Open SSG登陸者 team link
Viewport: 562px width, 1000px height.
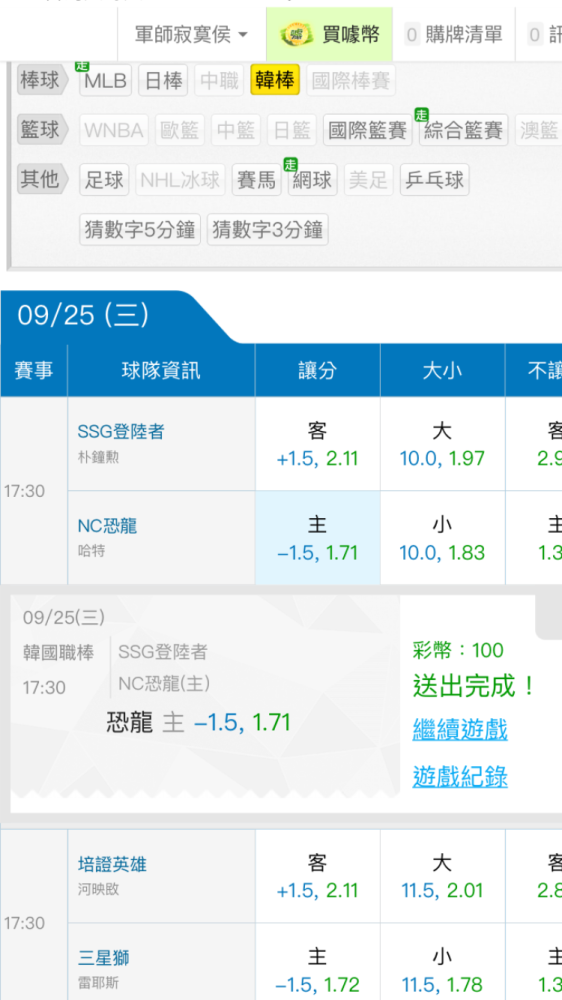[x=121, y=432]
